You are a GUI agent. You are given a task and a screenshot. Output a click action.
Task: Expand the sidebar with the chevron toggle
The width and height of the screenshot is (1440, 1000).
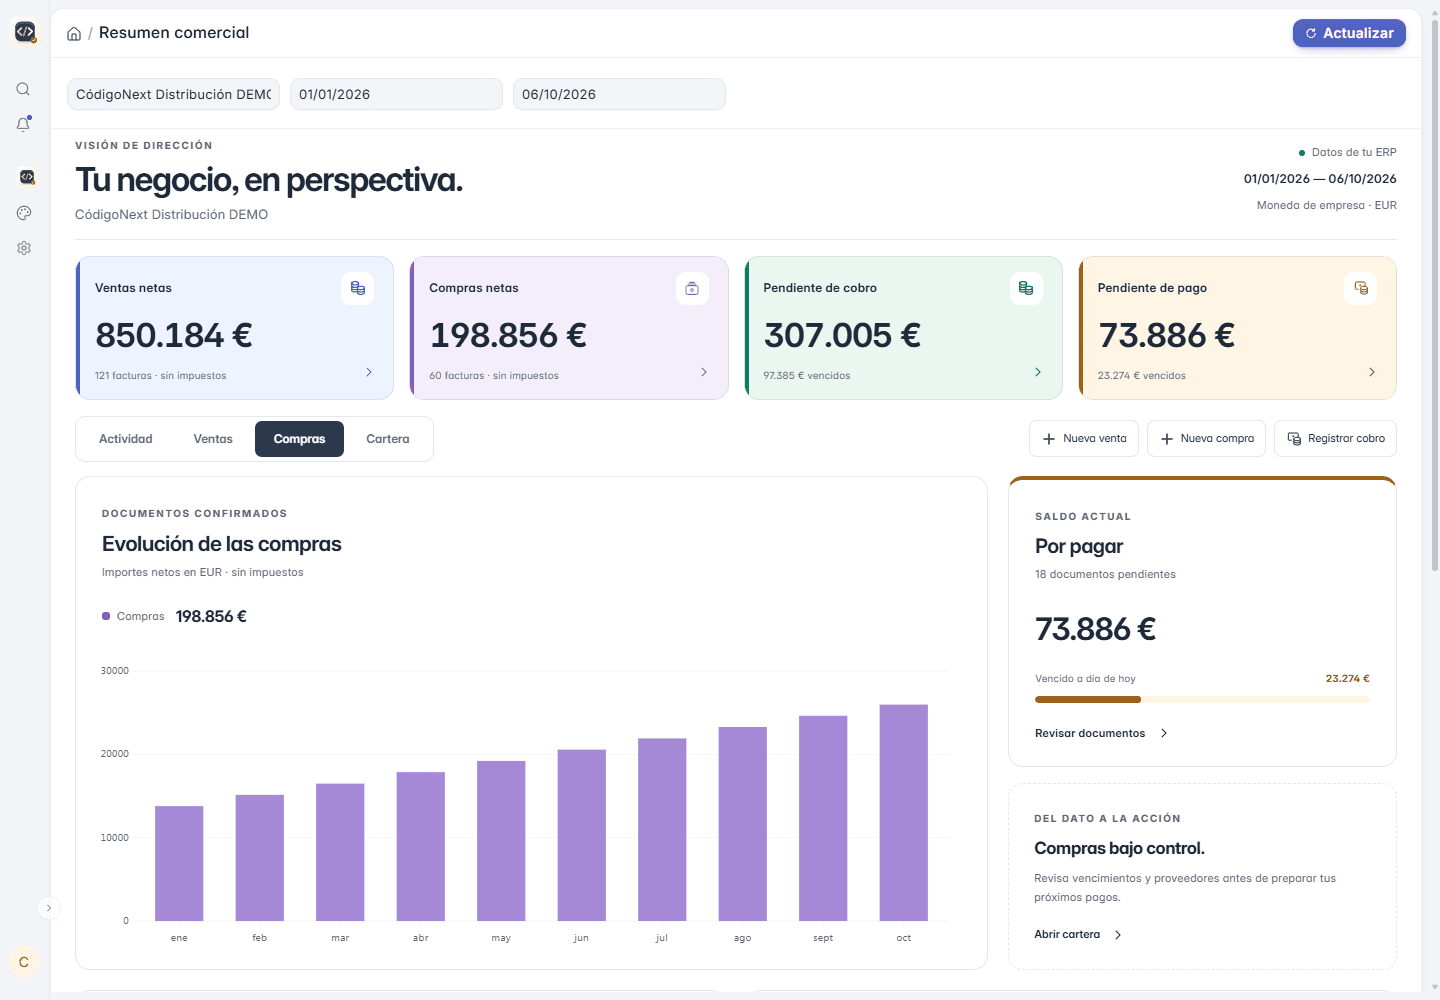click(48, 908)
